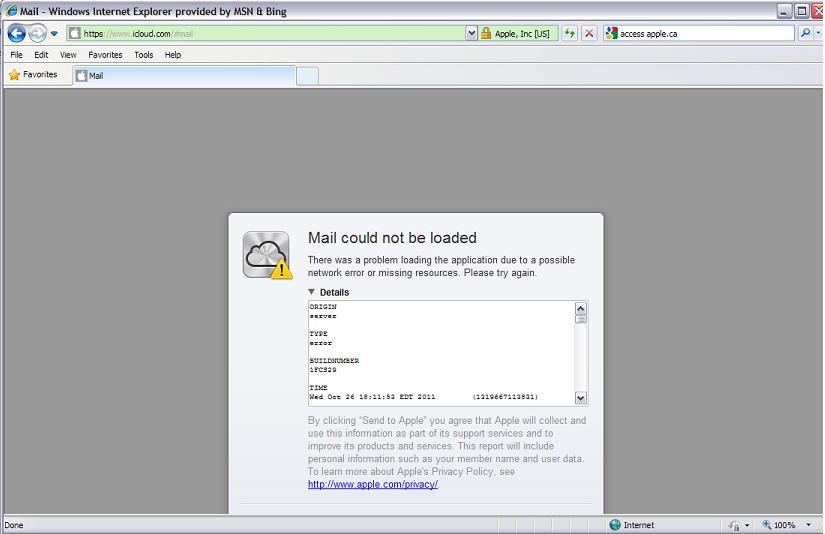Image resolution: width=825 pixels, height=534 pixels.
Task: Expand the address bar history dropdown
Action: click(471, 34)
